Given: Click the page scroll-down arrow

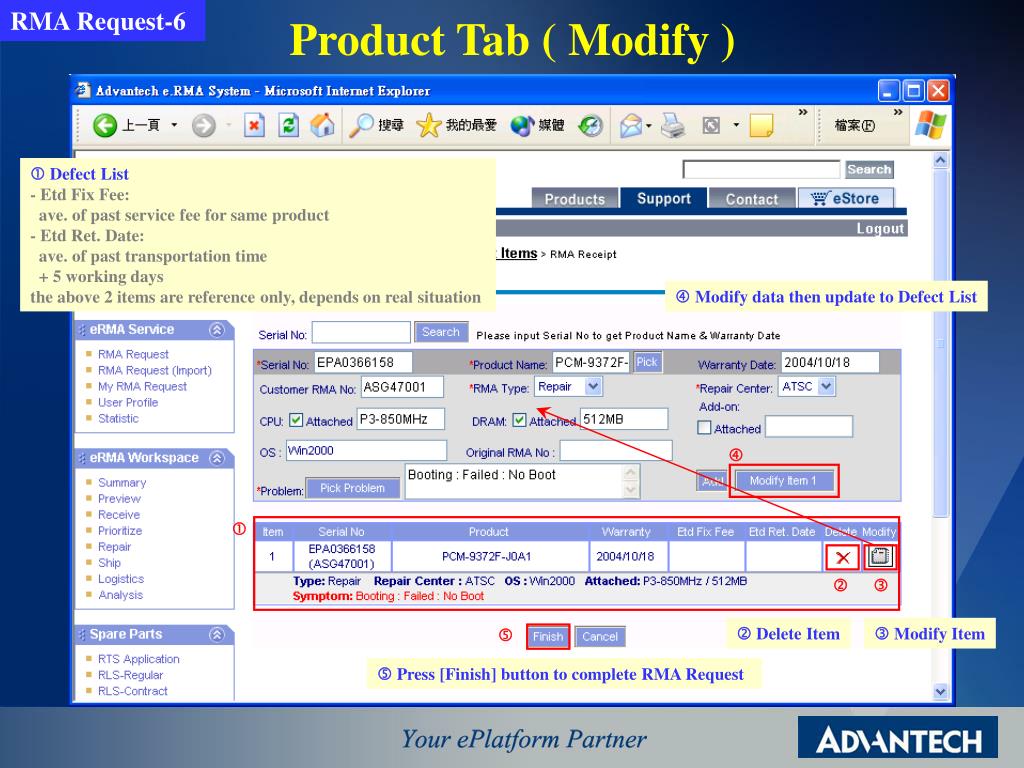Looking at the screenshot, I should pos(940,692).
